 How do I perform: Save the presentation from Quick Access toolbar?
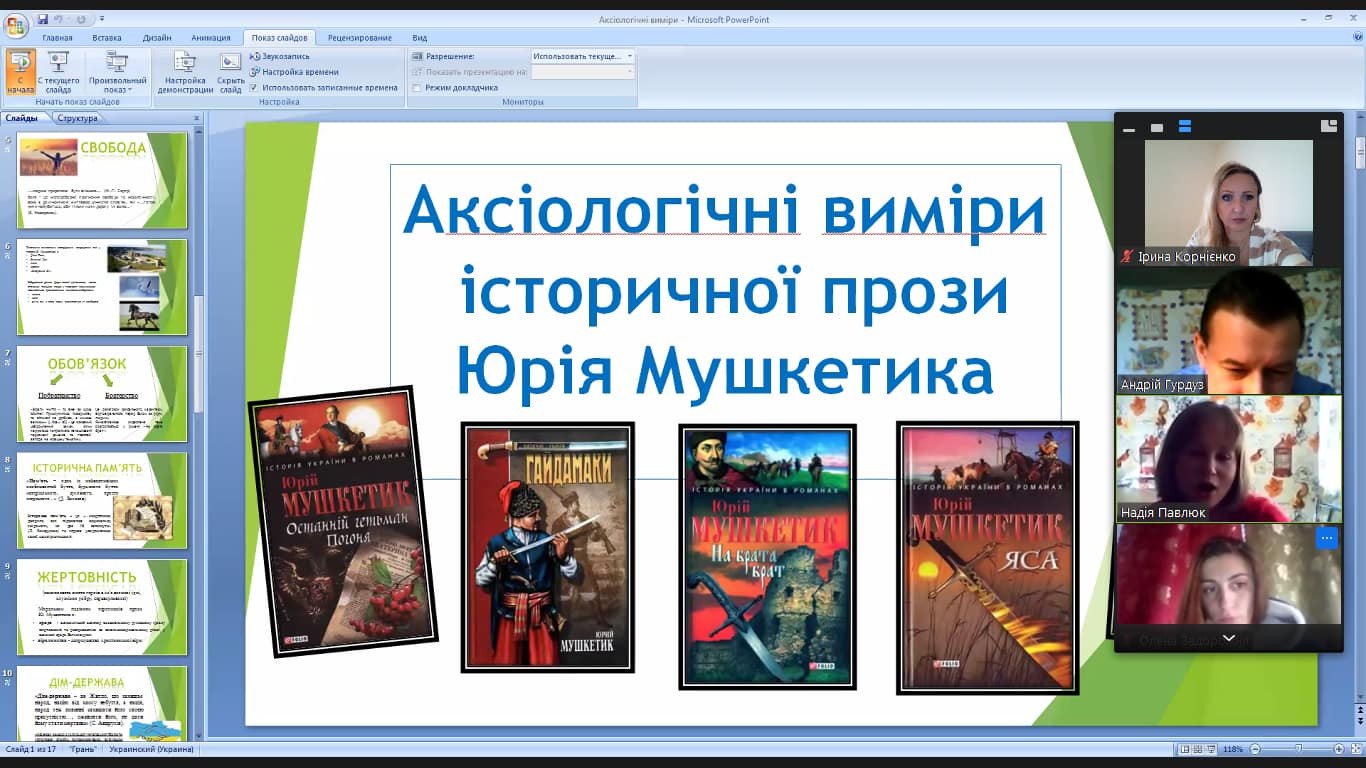click(43, 19)
